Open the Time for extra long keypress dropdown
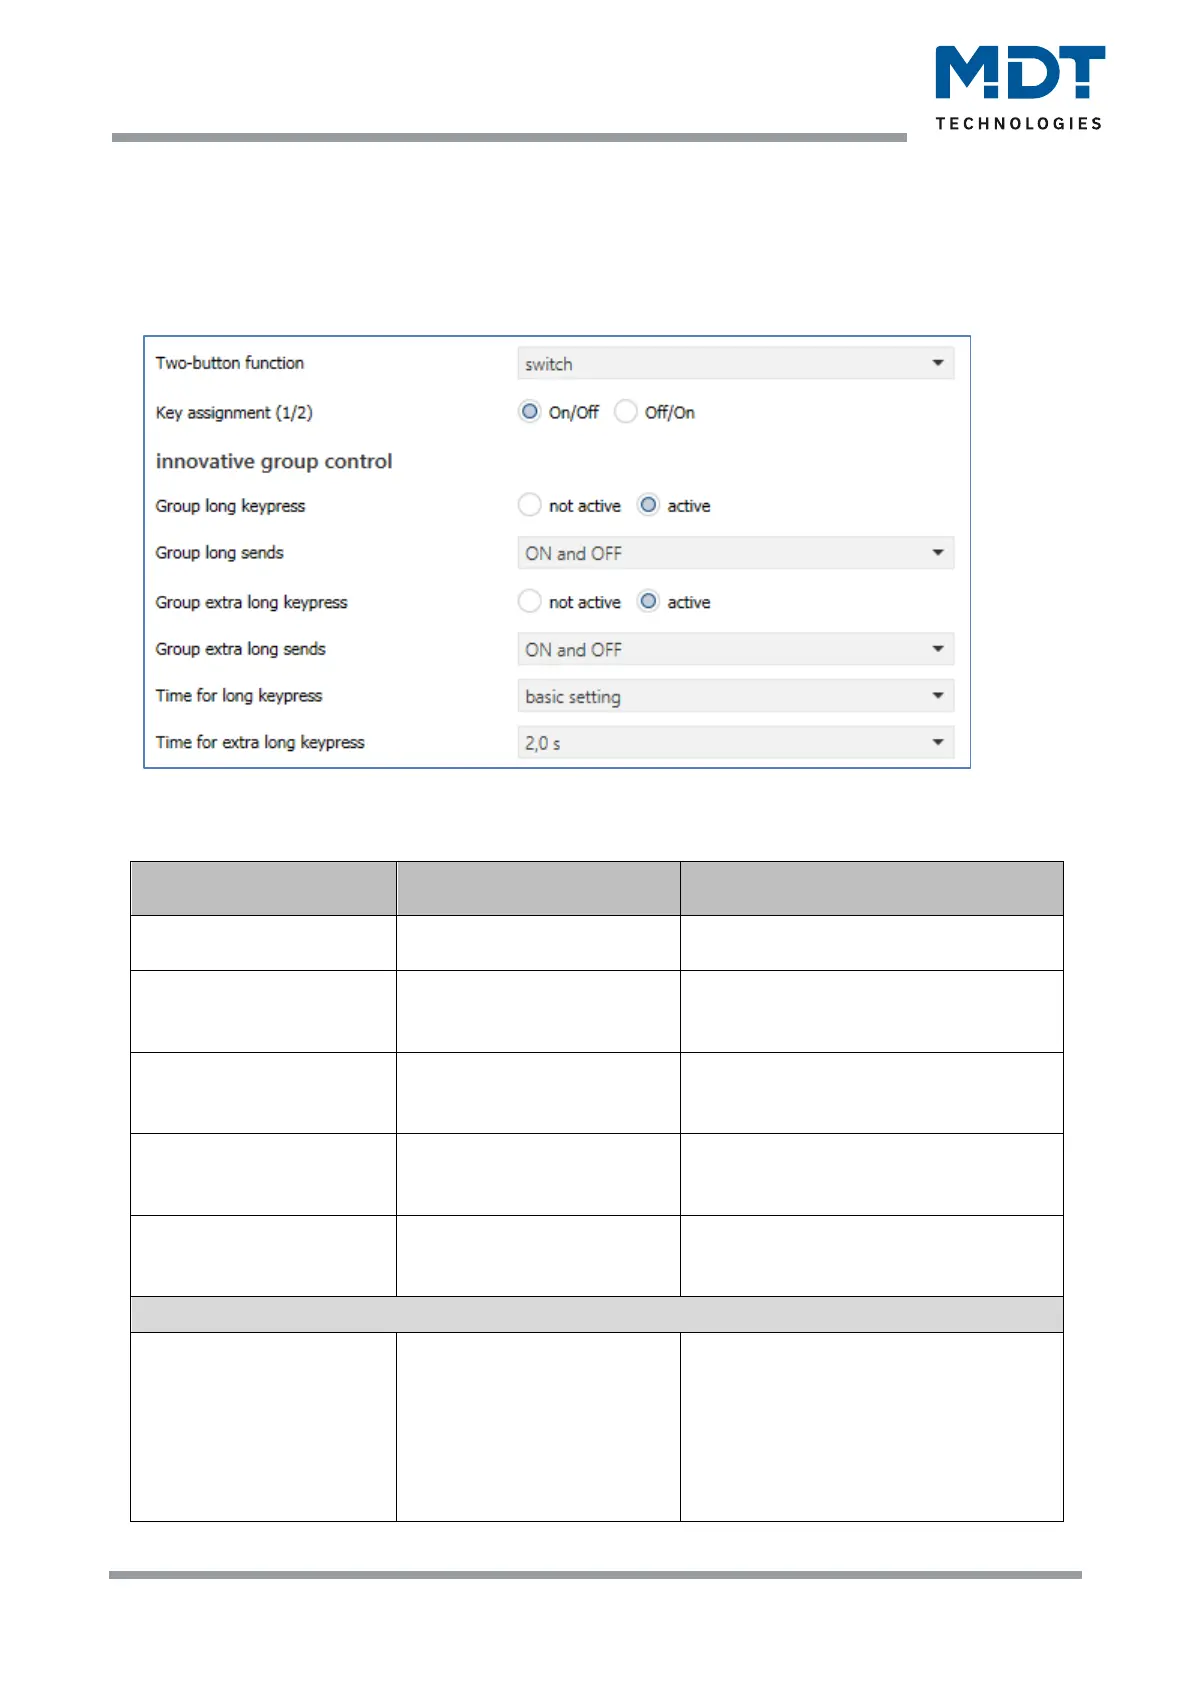The image size is (1191, 1684). pos(735,743)
